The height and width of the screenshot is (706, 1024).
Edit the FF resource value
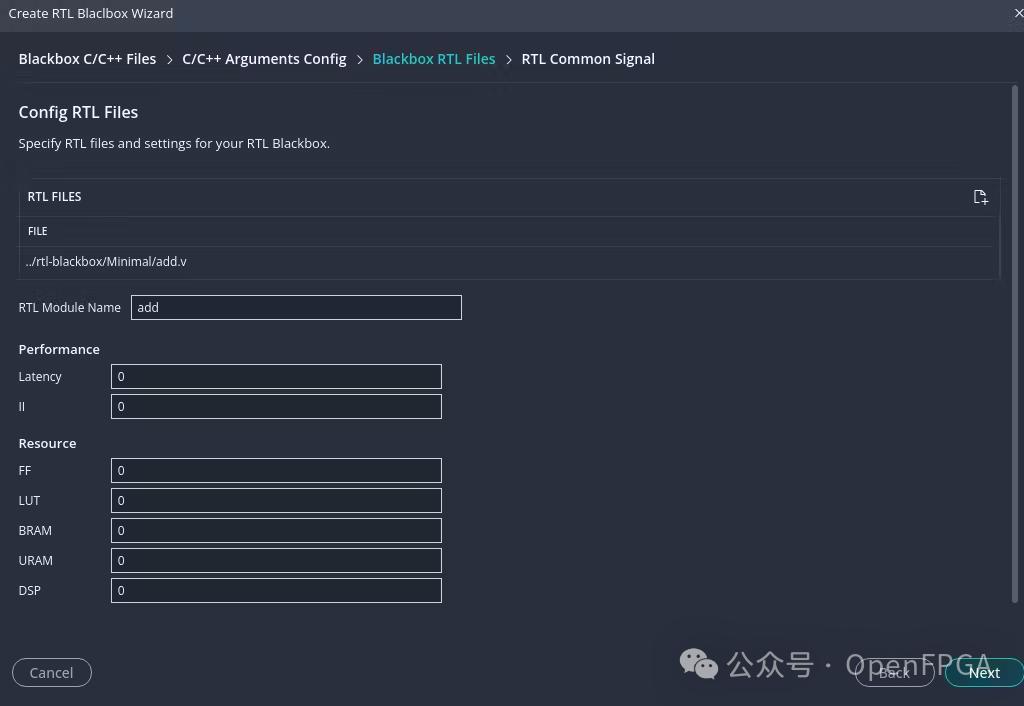pyautogui.click(x=276, y=471)
